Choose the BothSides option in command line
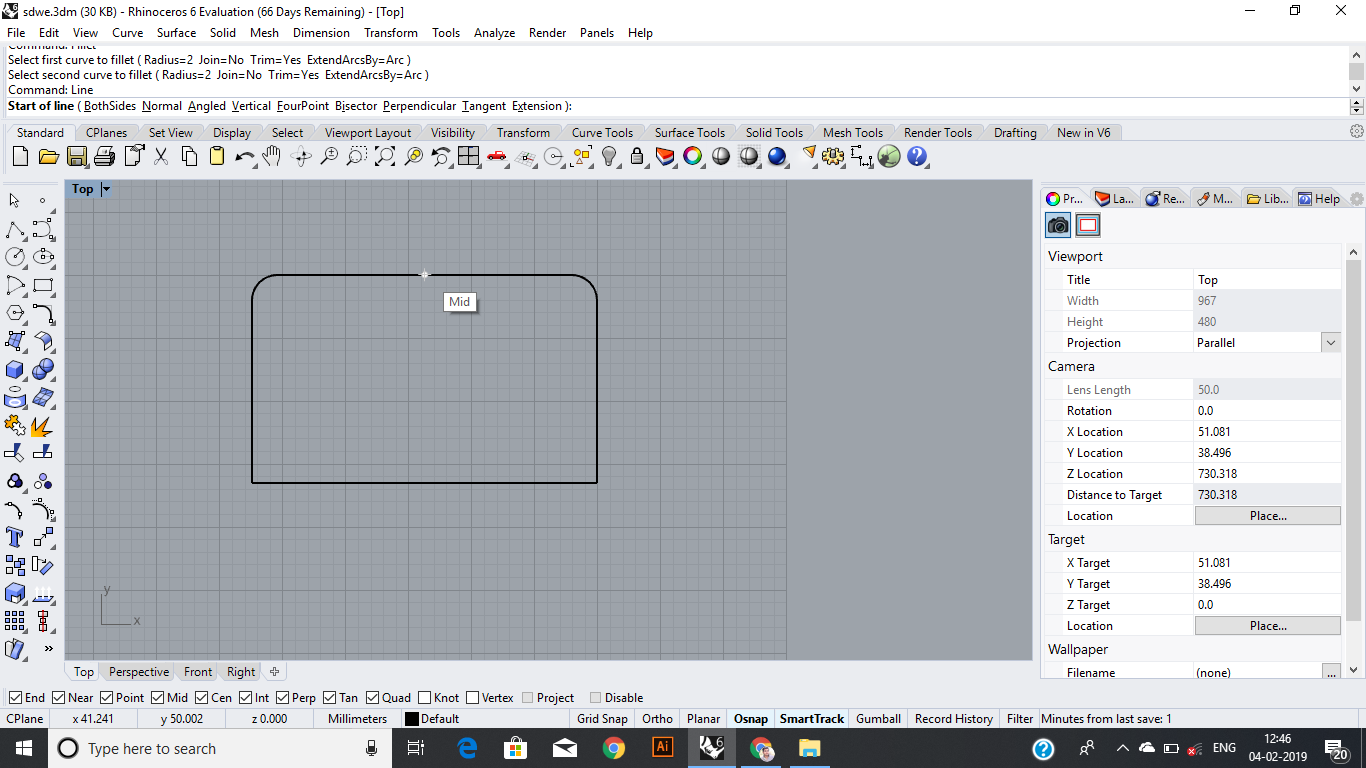 pyautogui.click(x=109, y=106)
